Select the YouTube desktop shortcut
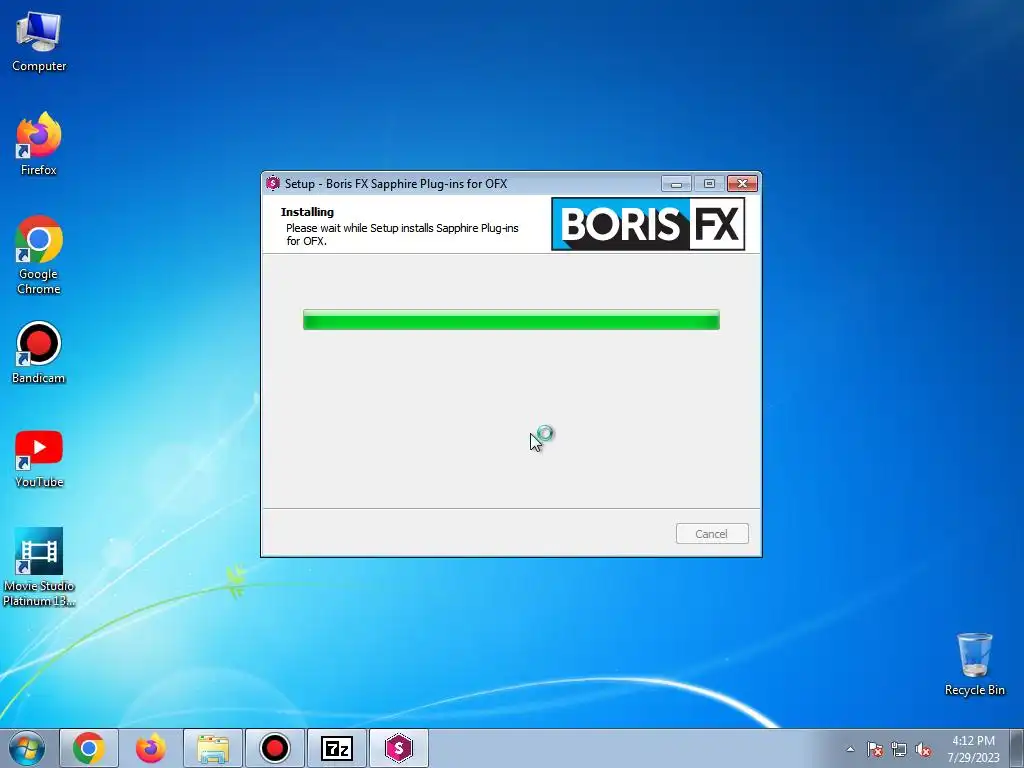This screenshot has height=768, width=1024. click(x=39, y=459)
